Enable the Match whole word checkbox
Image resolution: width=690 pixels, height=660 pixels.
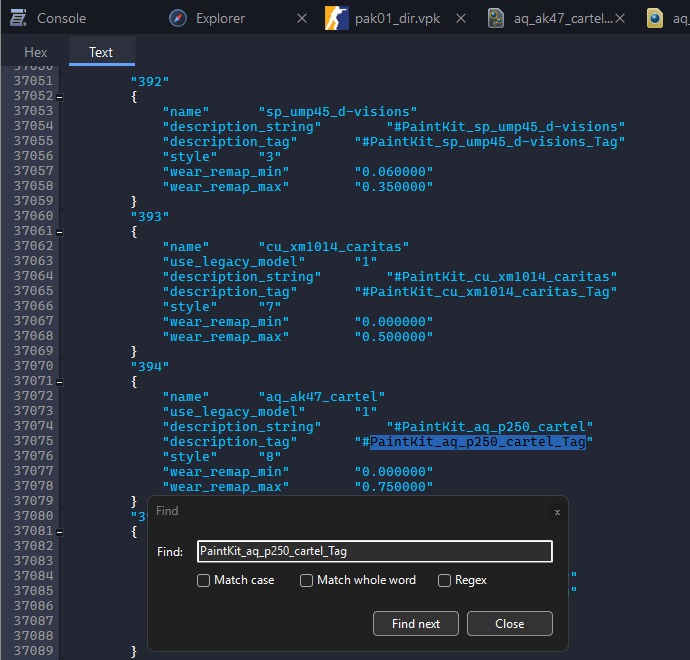click(306, 580)
